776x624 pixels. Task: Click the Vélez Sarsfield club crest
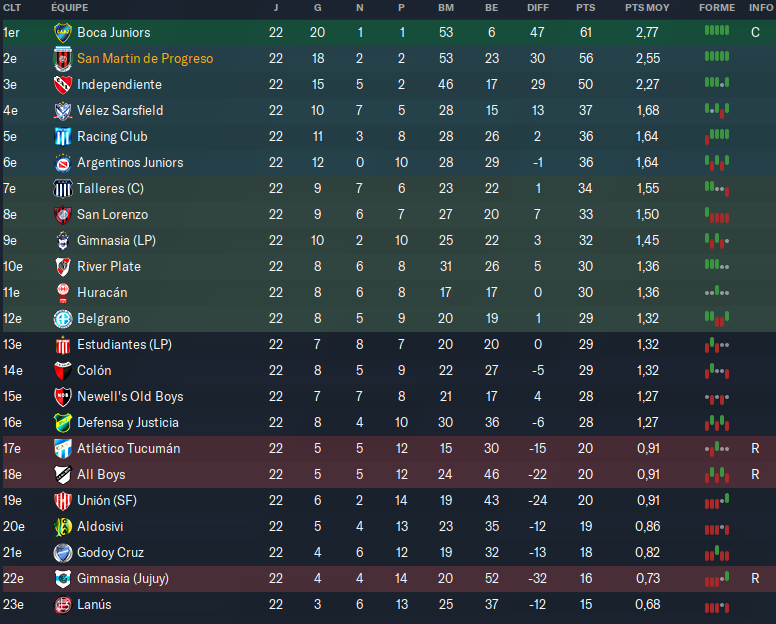click(62, 111)
